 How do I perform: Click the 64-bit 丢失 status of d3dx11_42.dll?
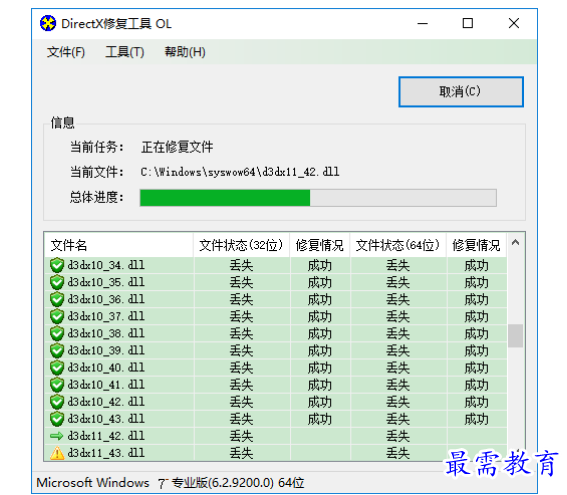pos(398,436)
